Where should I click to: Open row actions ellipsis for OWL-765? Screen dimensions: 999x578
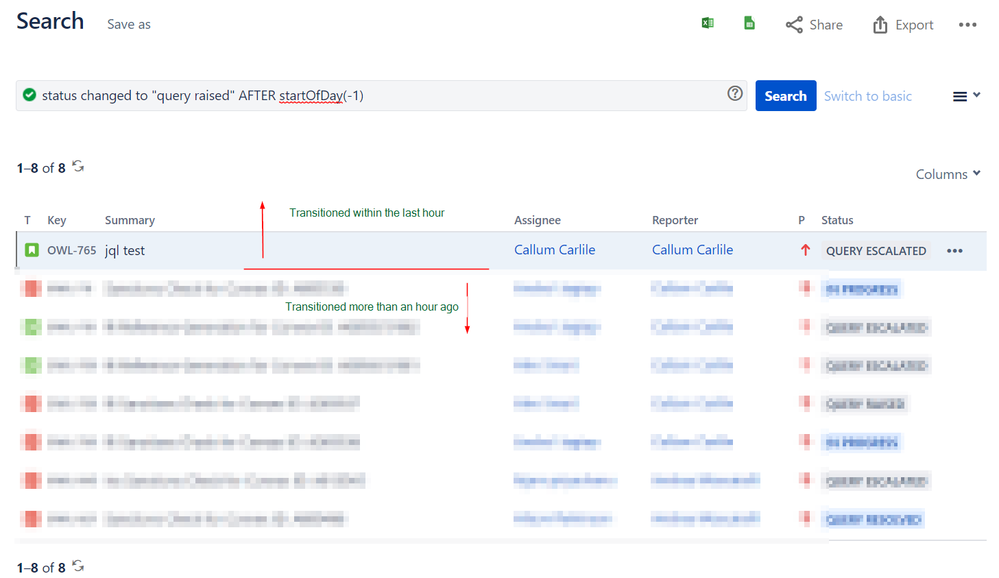tap(954, 250)
